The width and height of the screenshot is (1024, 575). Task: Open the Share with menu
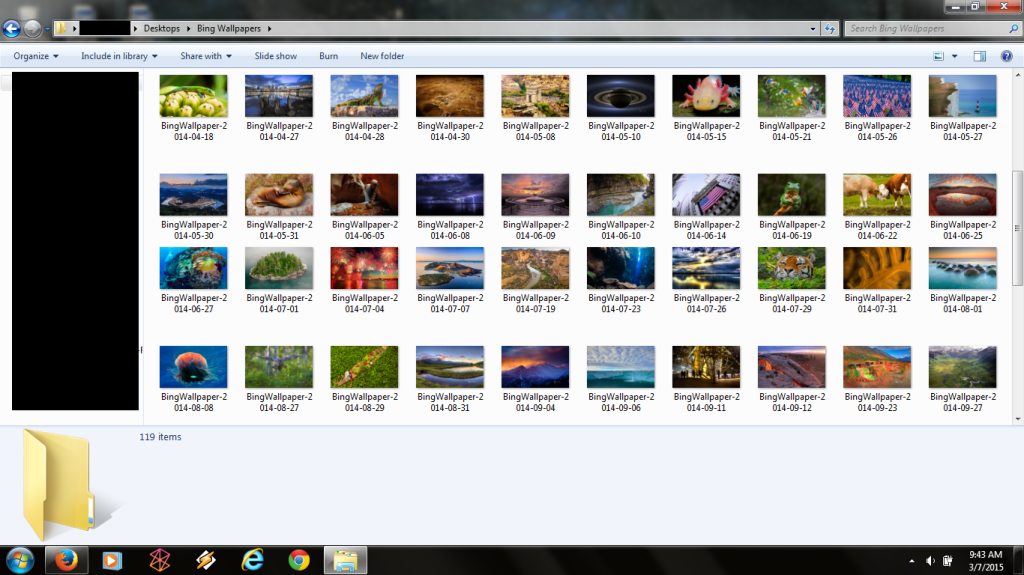[x=206, y=56]
